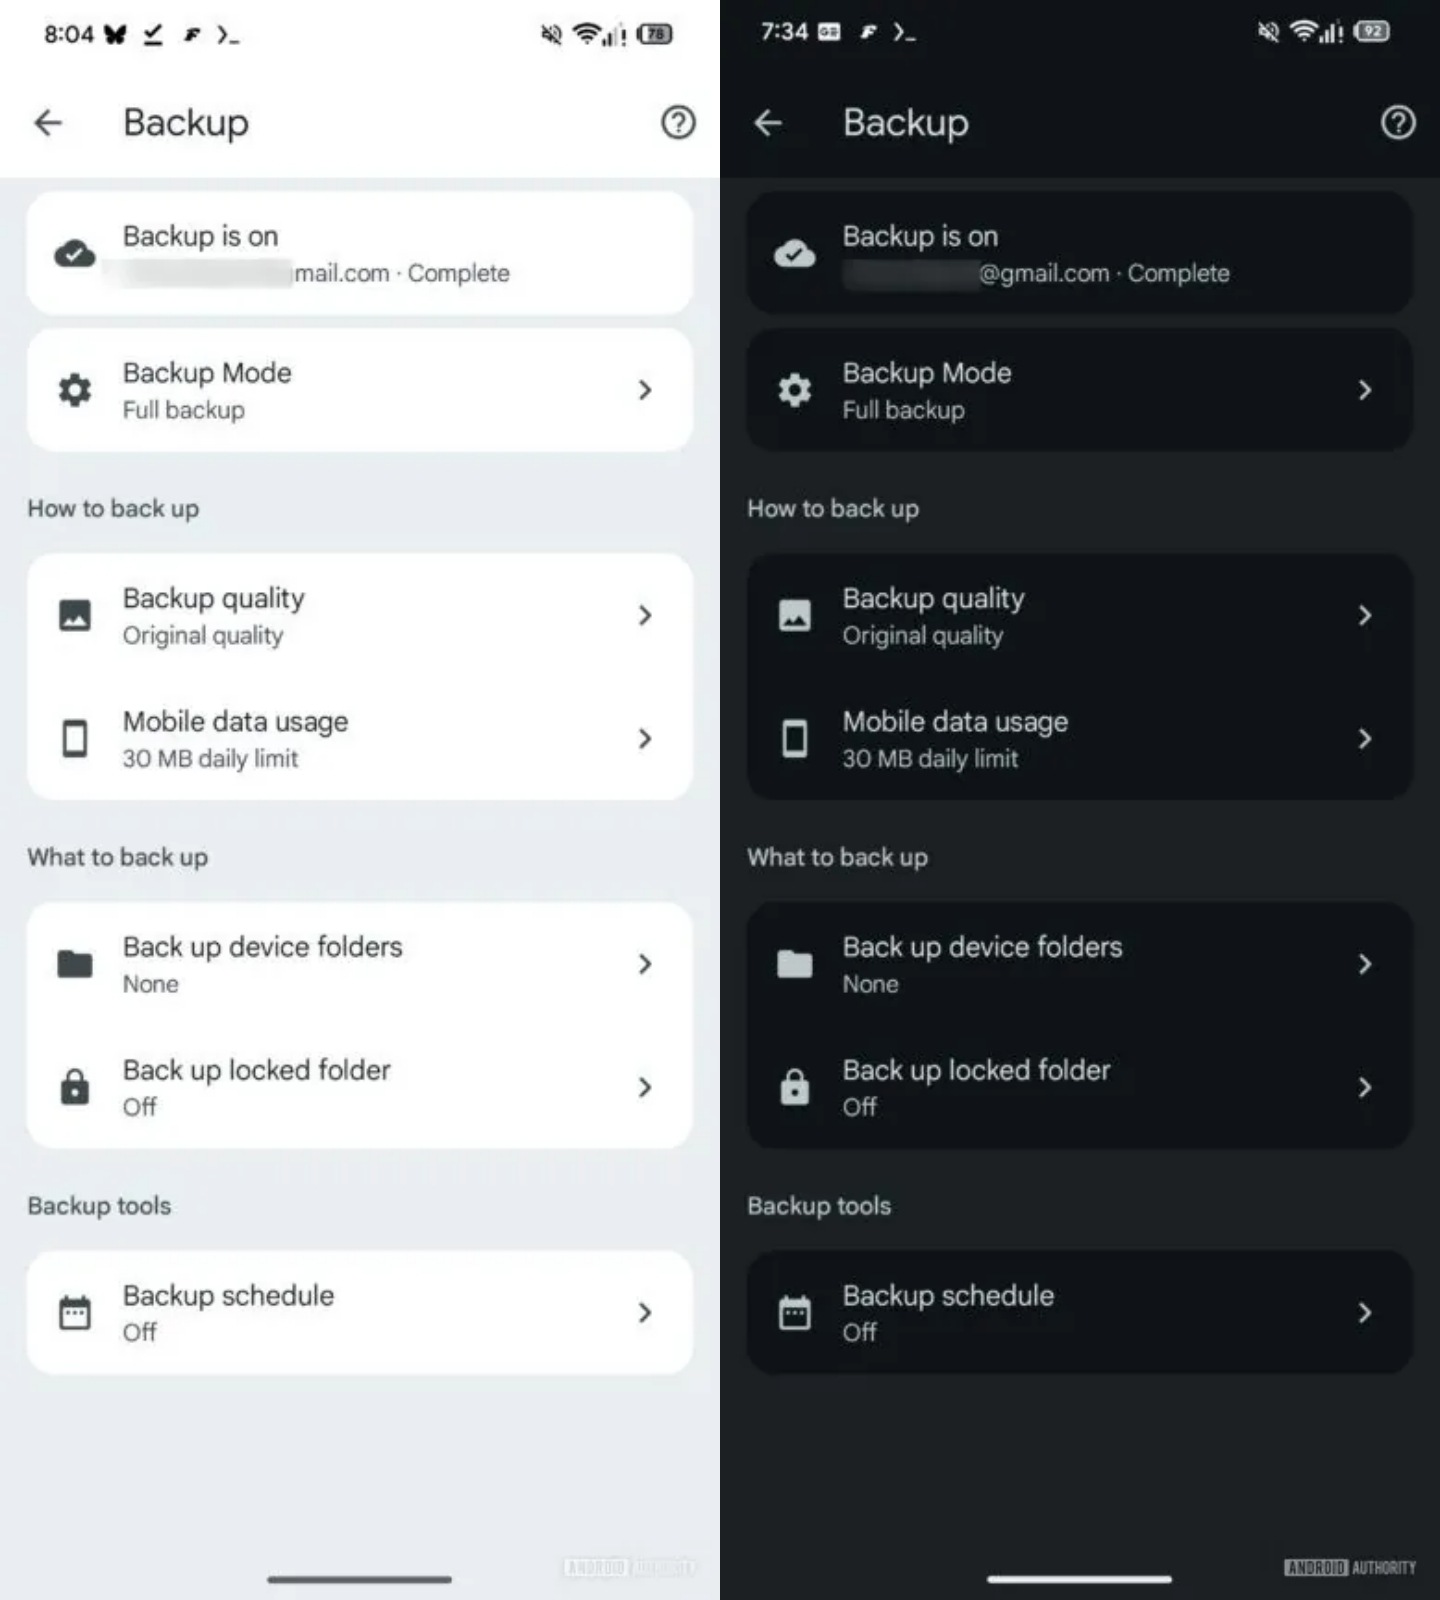Tap Mobile data usage phone icon, light screen

tap(75, 739)
